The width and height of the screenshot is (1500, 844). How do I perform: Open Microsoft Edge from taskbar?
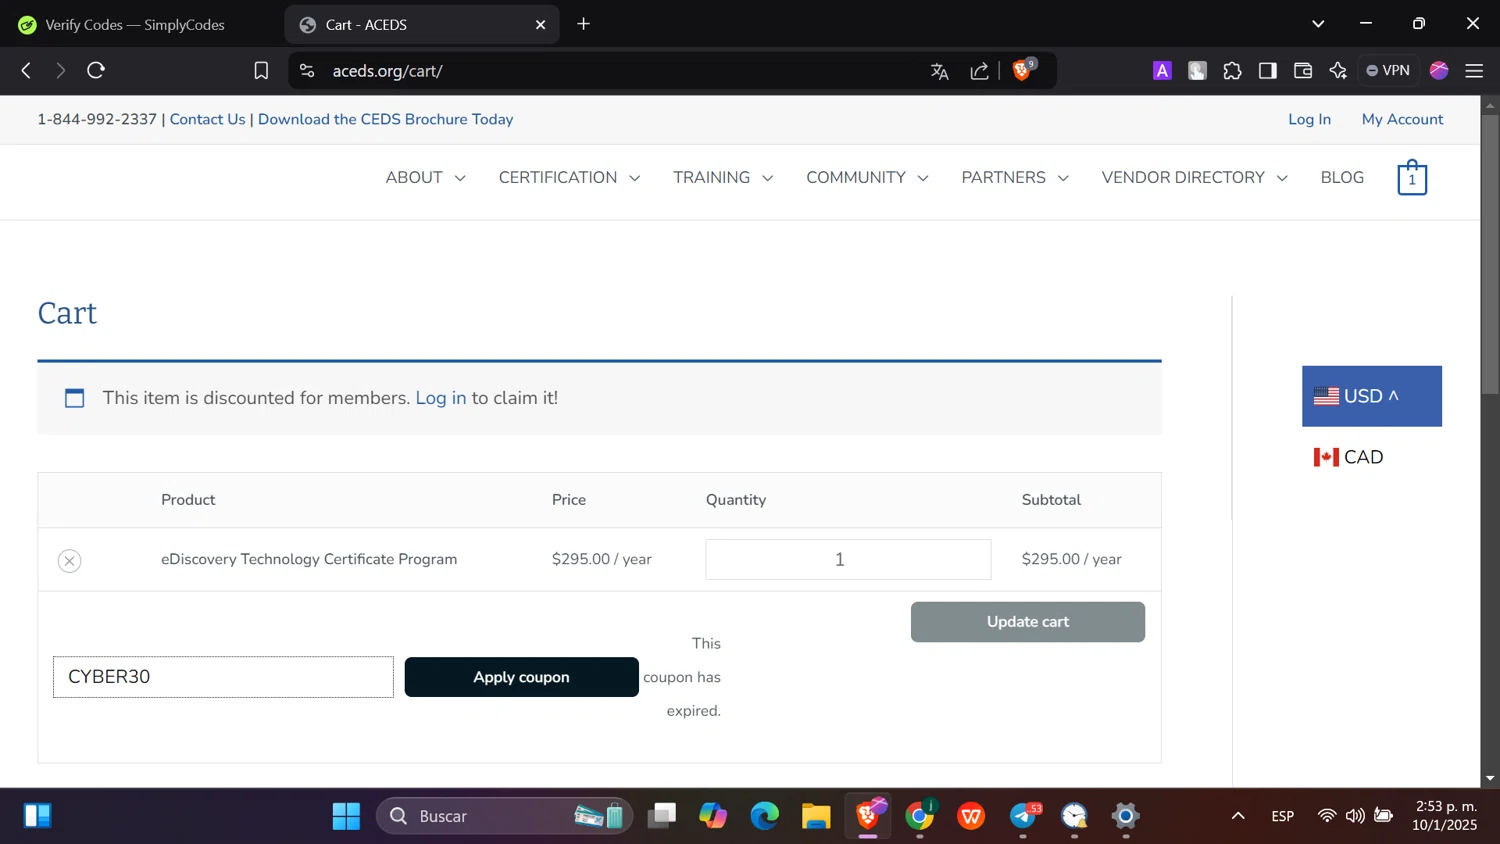[x=765, y=816]
